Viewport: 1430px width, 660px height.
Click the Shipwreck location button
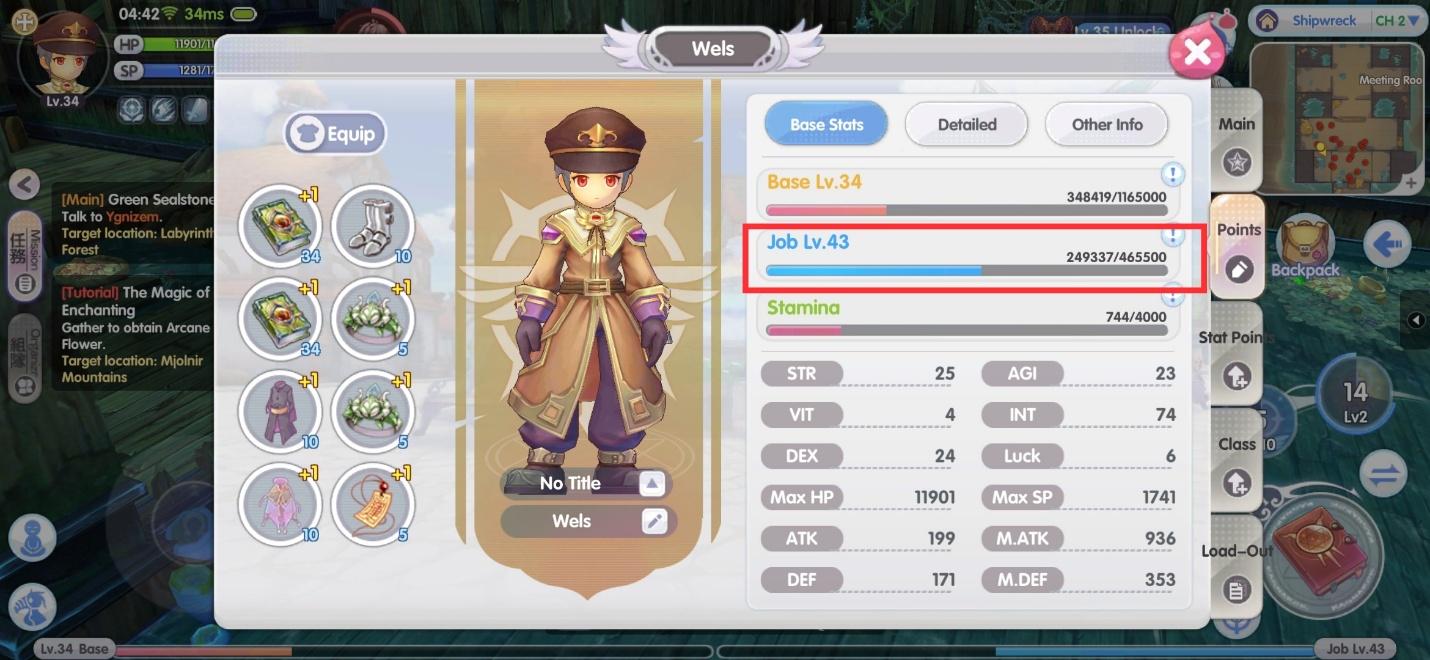click(1309, 21)
